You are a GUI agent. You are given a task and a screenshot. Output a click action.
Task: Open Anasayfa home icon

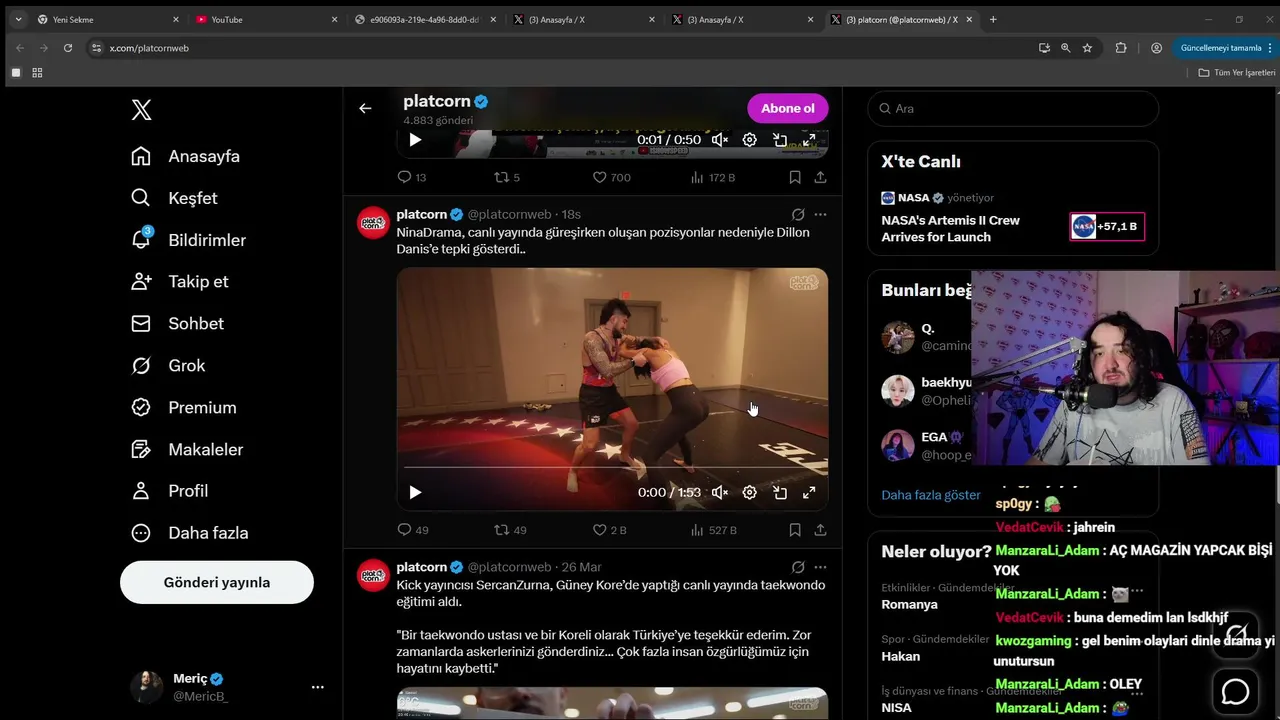pos(141,156)
